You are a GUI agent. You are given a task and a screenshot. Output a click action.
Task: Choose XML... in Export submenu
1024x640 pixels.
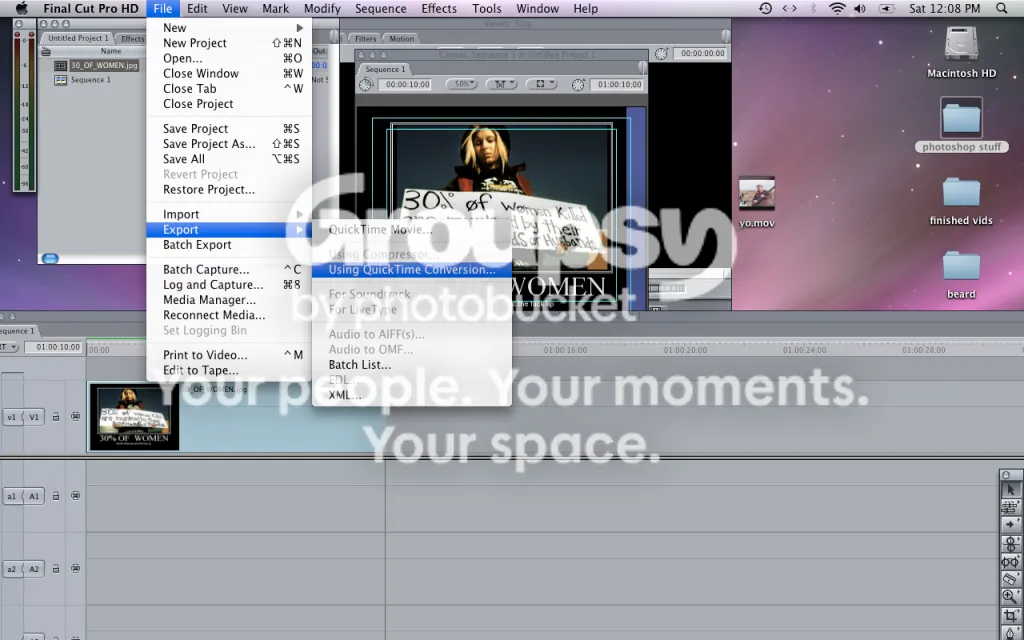tap(412, 394)
